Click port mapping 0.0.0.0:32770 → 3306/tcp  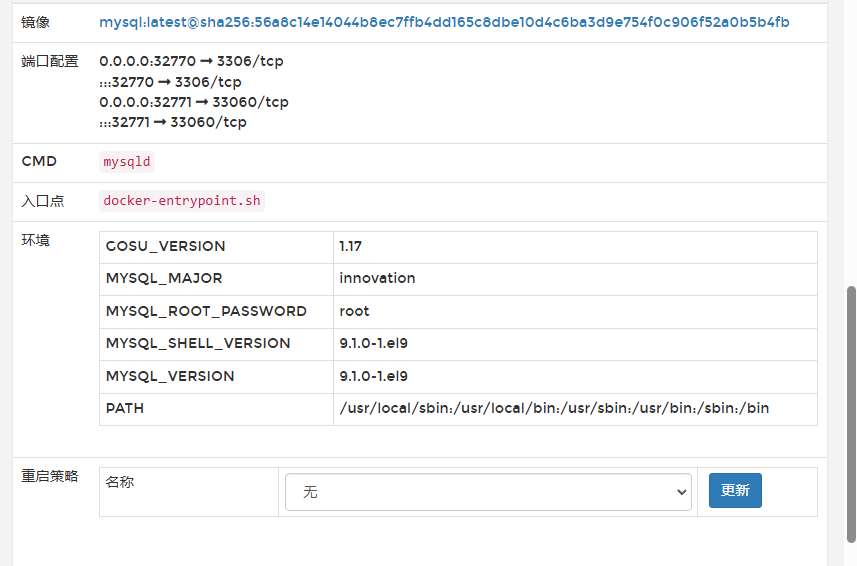point(191,61)
